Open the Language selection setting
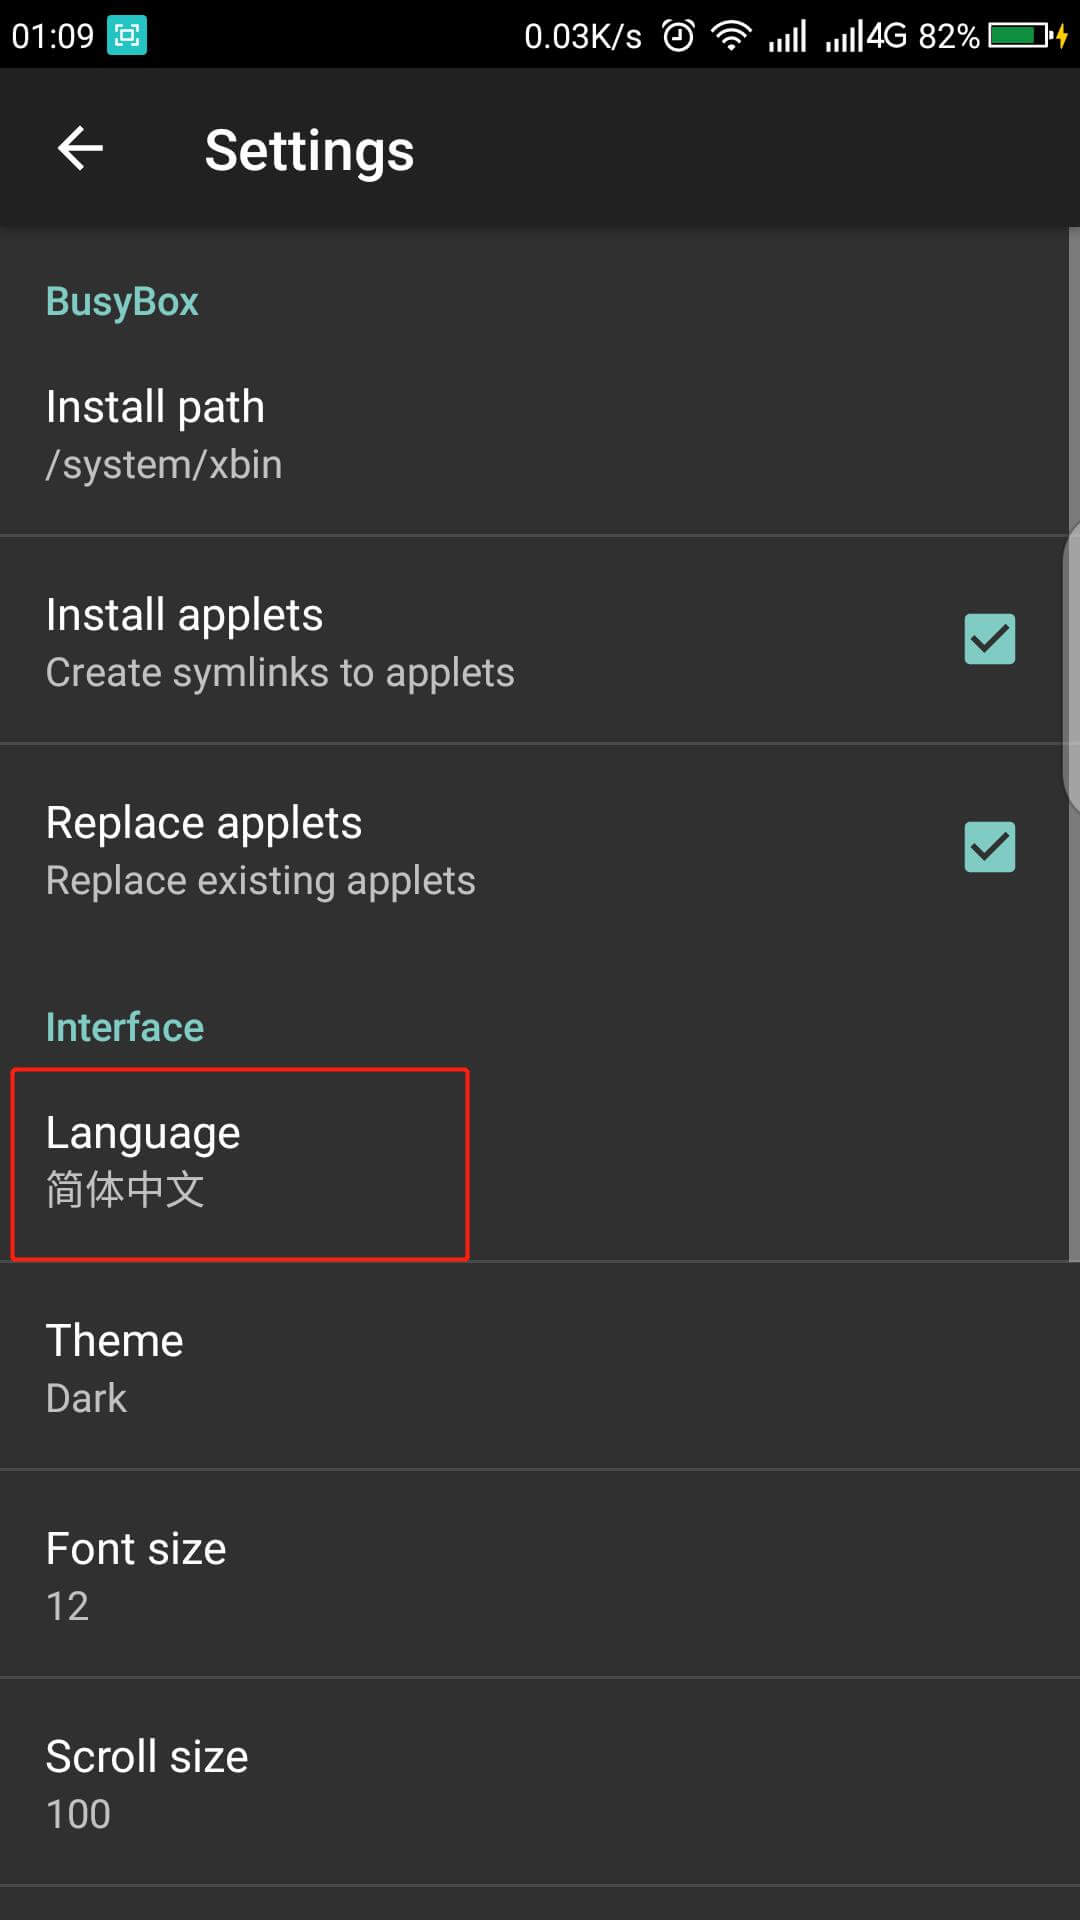The width and height of the screenshot is (1080, 1920). point(240,1162)
